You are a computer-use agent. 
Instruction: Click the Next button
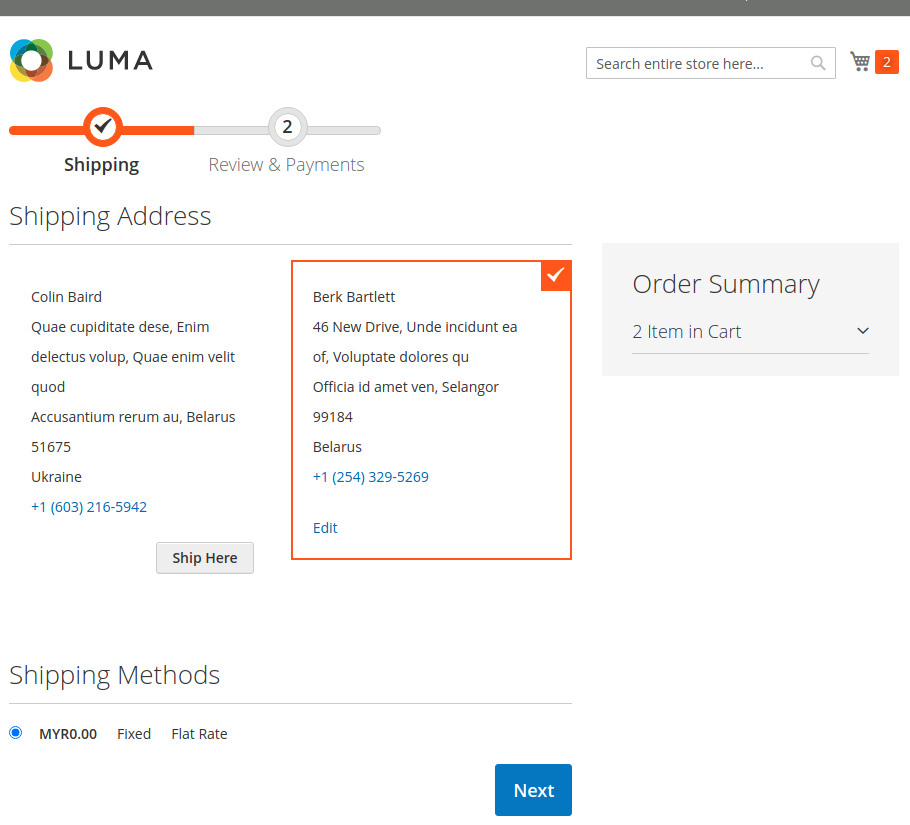tap(533, 790)
